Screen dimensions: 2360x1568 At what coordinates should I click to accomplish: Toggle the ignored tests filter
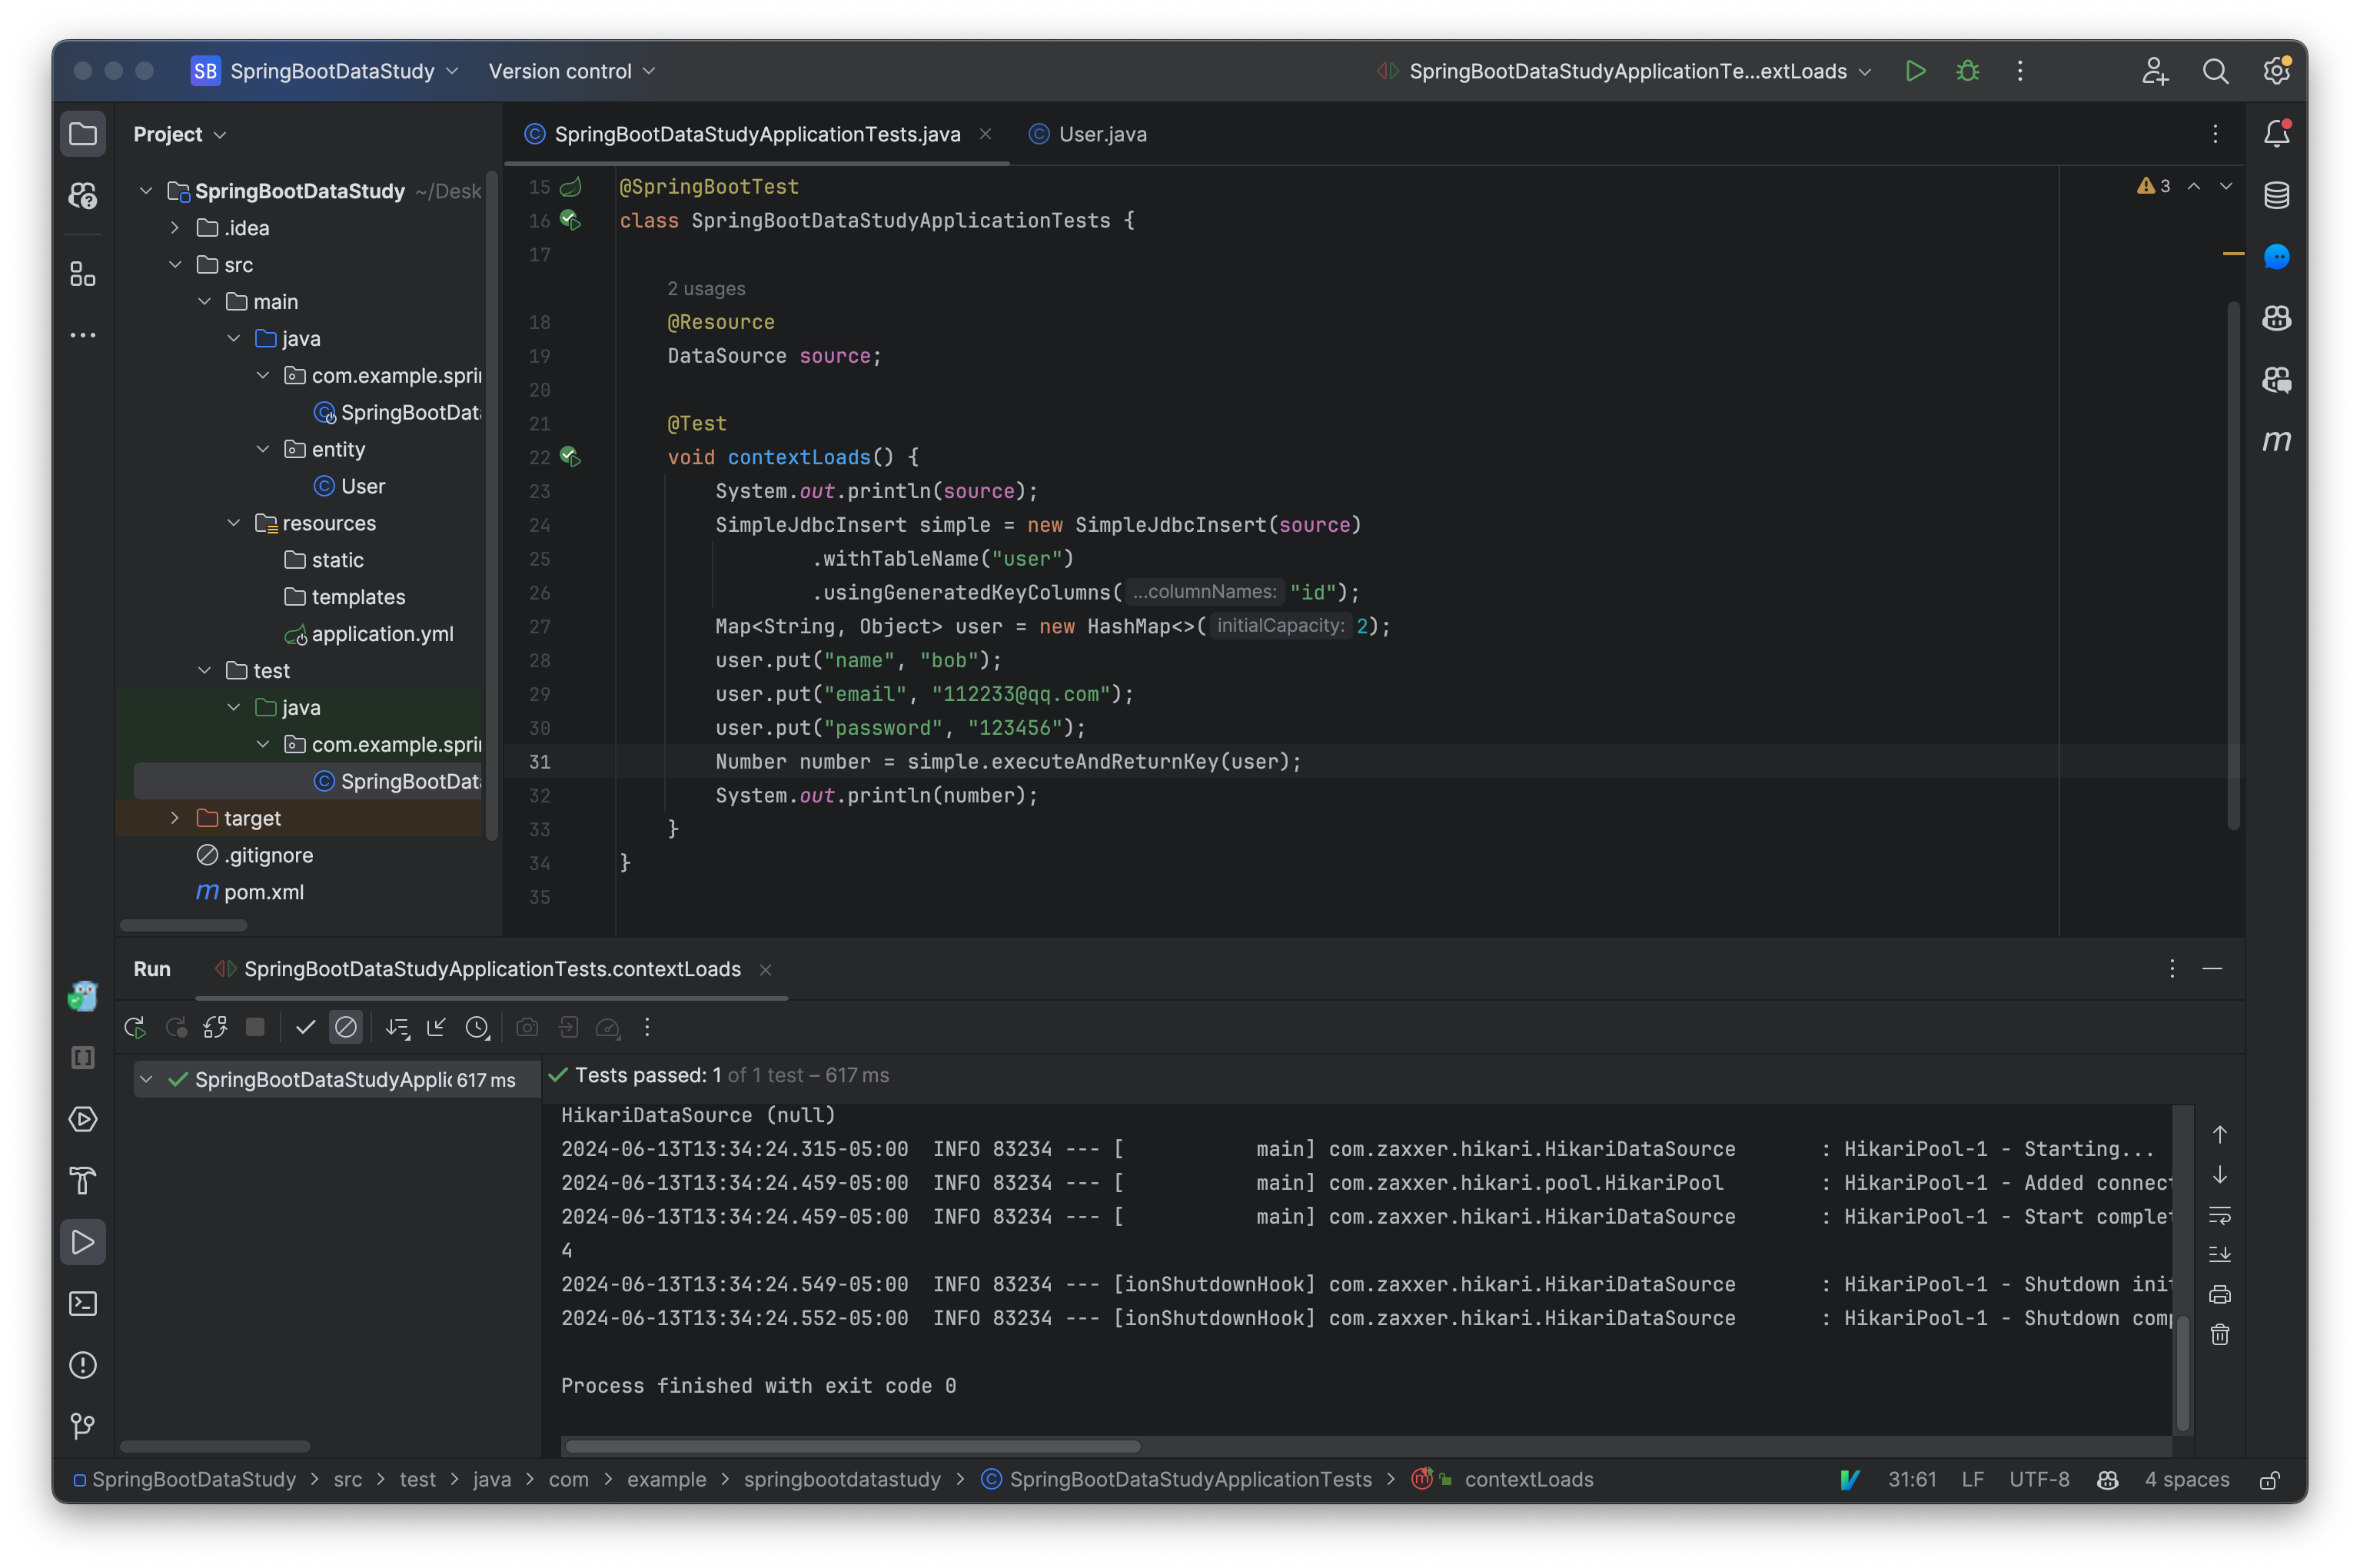tap(346, 1027)
